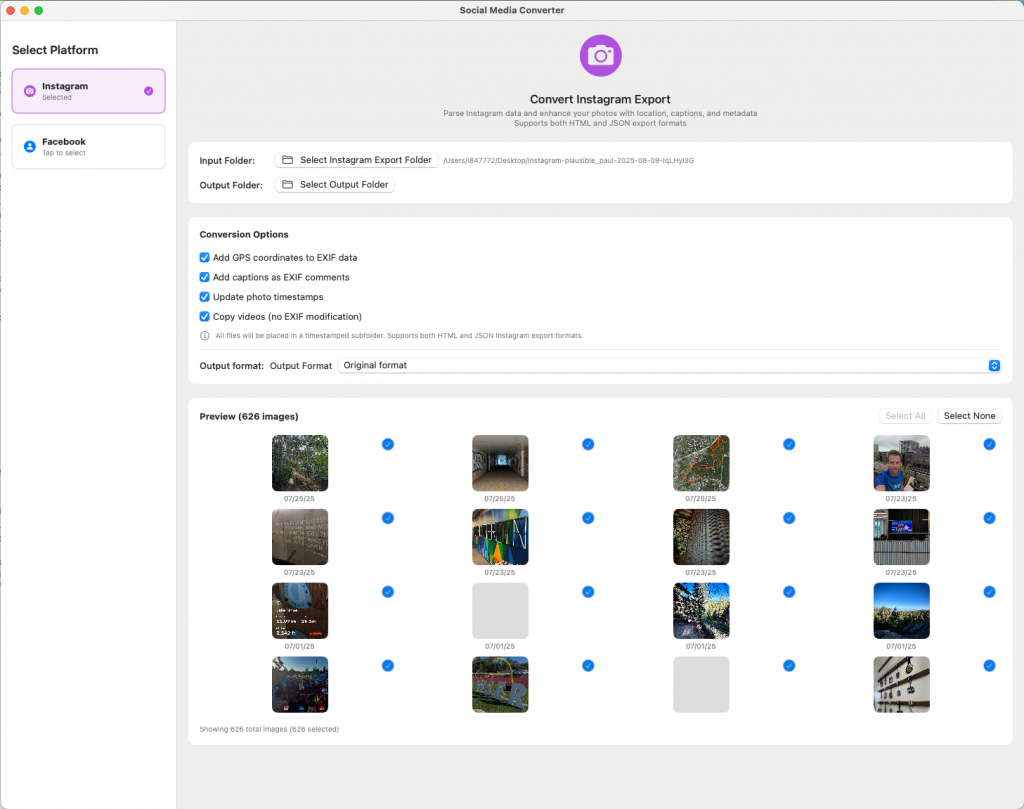Deselect checkmark for tunnel photo 07/25/25
This screenshot has width=1024, height=809.
coord(588,444)
